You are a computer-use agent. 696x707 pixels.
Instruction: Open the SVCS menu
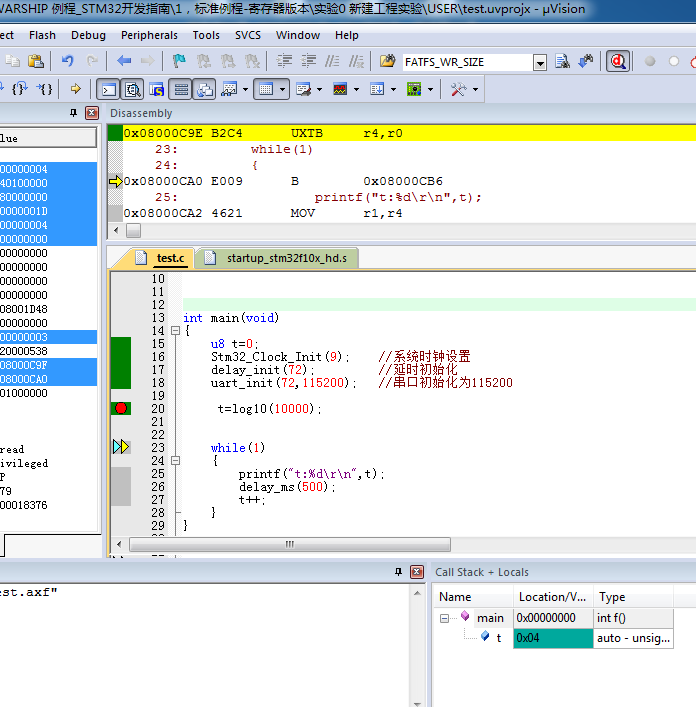248,35
